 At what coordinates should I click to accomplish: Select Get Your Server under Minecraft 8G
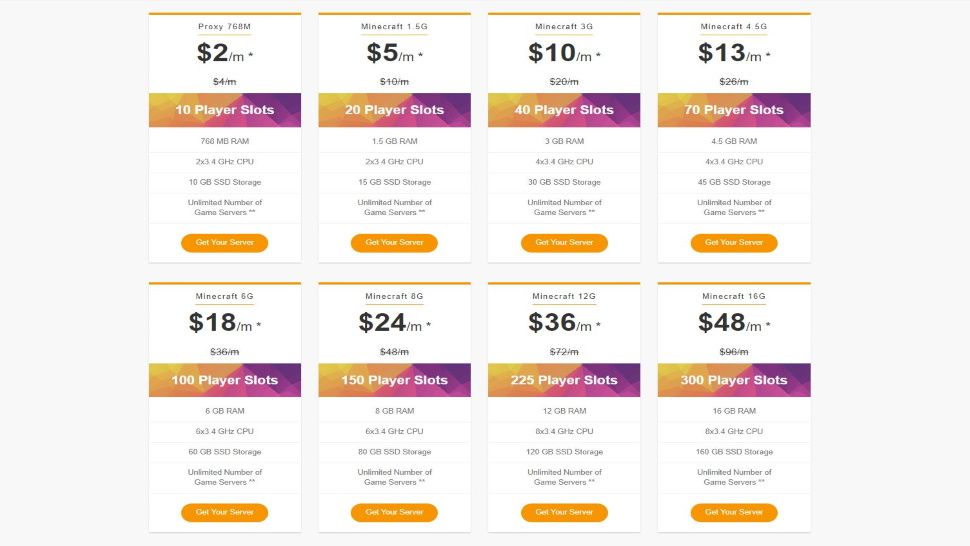[394, 512]
